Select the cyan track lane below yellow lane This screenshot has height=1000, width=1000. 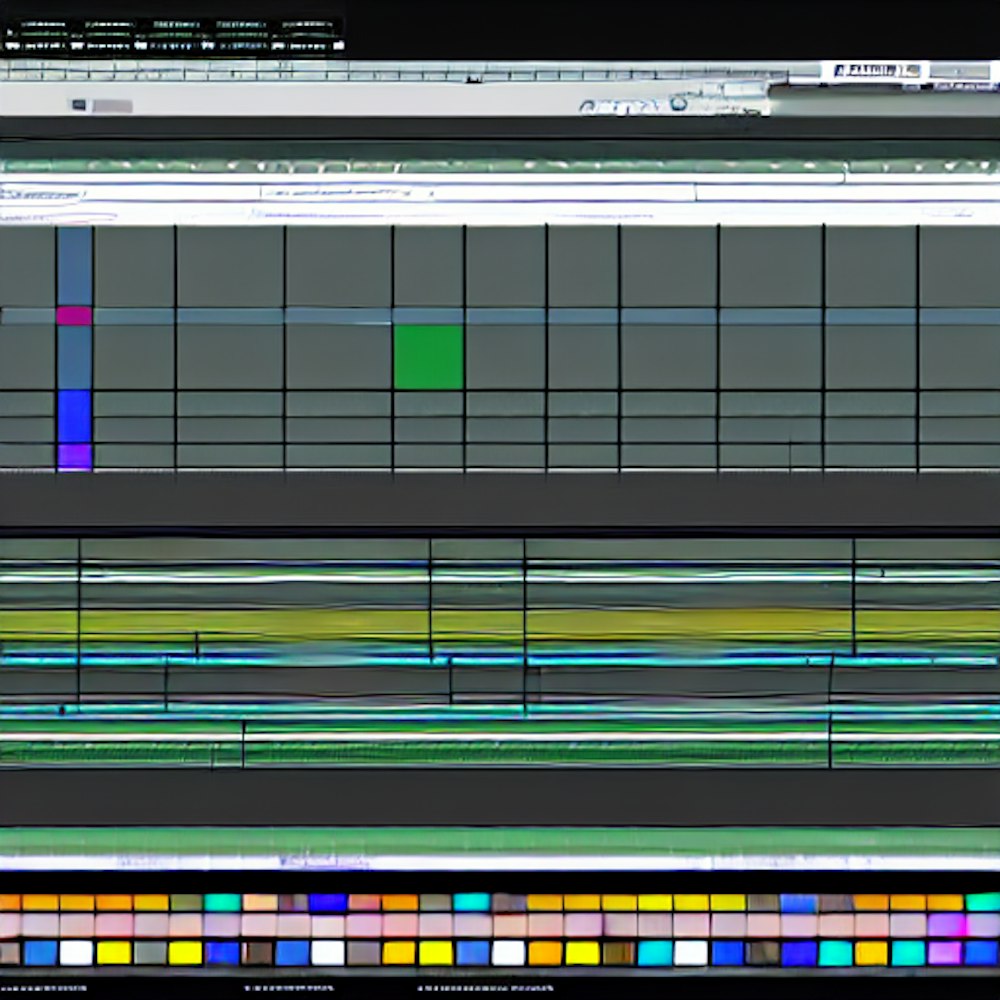click(x=500, y=660)
